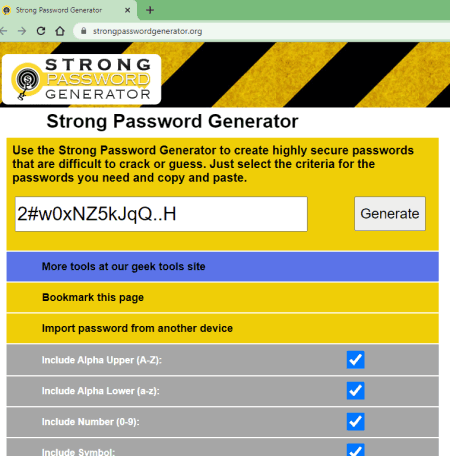Viewport: 450px width, 456px height.
Task: Click the tab favicon icon
Action: coord(6,10)
